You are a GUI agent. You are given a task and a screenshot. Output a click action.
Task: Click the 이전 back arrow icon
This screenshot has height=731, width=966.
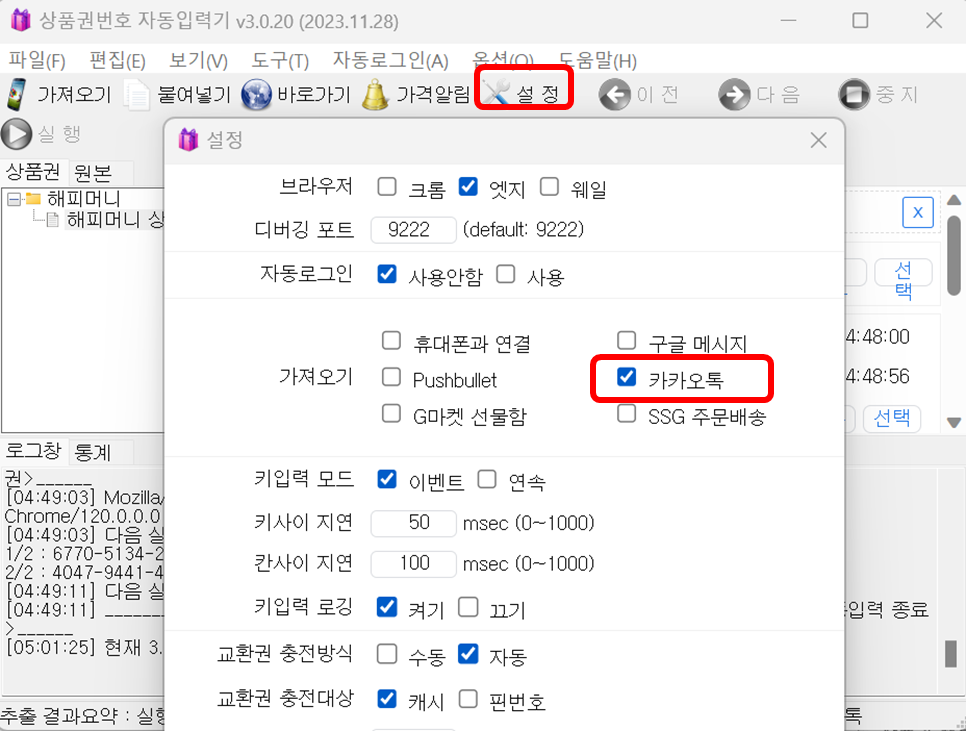coord(615,95)
